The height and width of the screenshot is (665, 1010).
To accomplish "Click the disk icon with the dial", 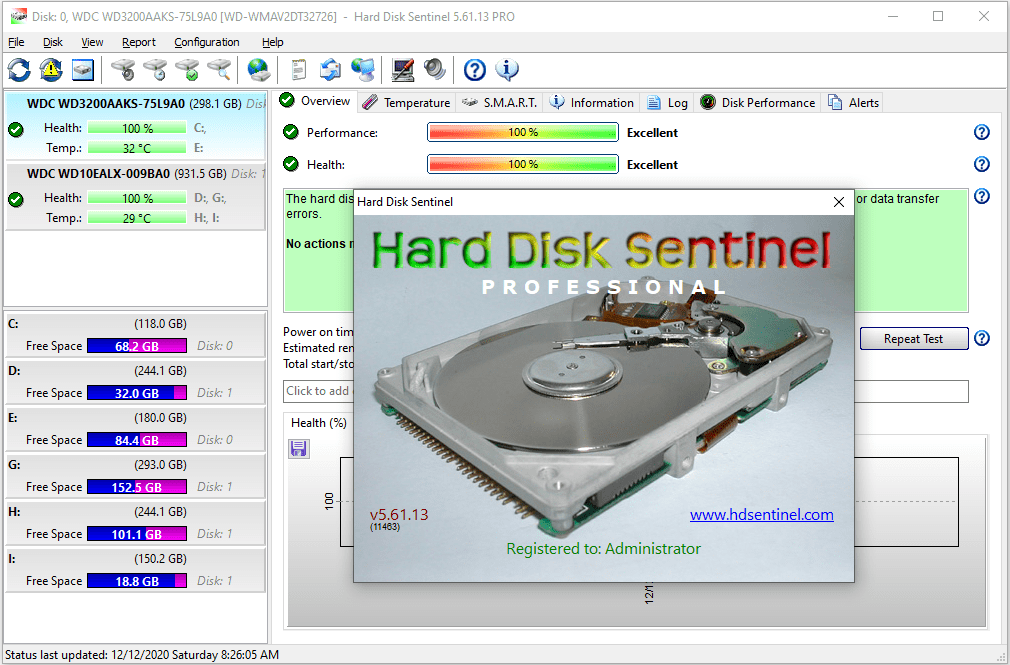I will coord(122,70).
